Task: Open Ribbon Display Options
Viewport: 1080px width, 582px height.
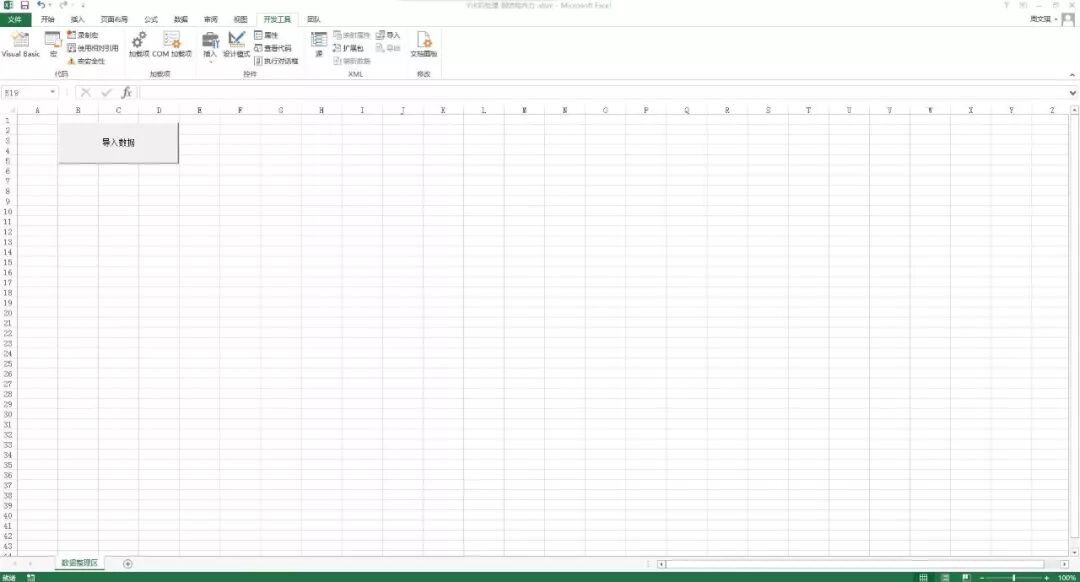Action: click(x=1023, y=5)
